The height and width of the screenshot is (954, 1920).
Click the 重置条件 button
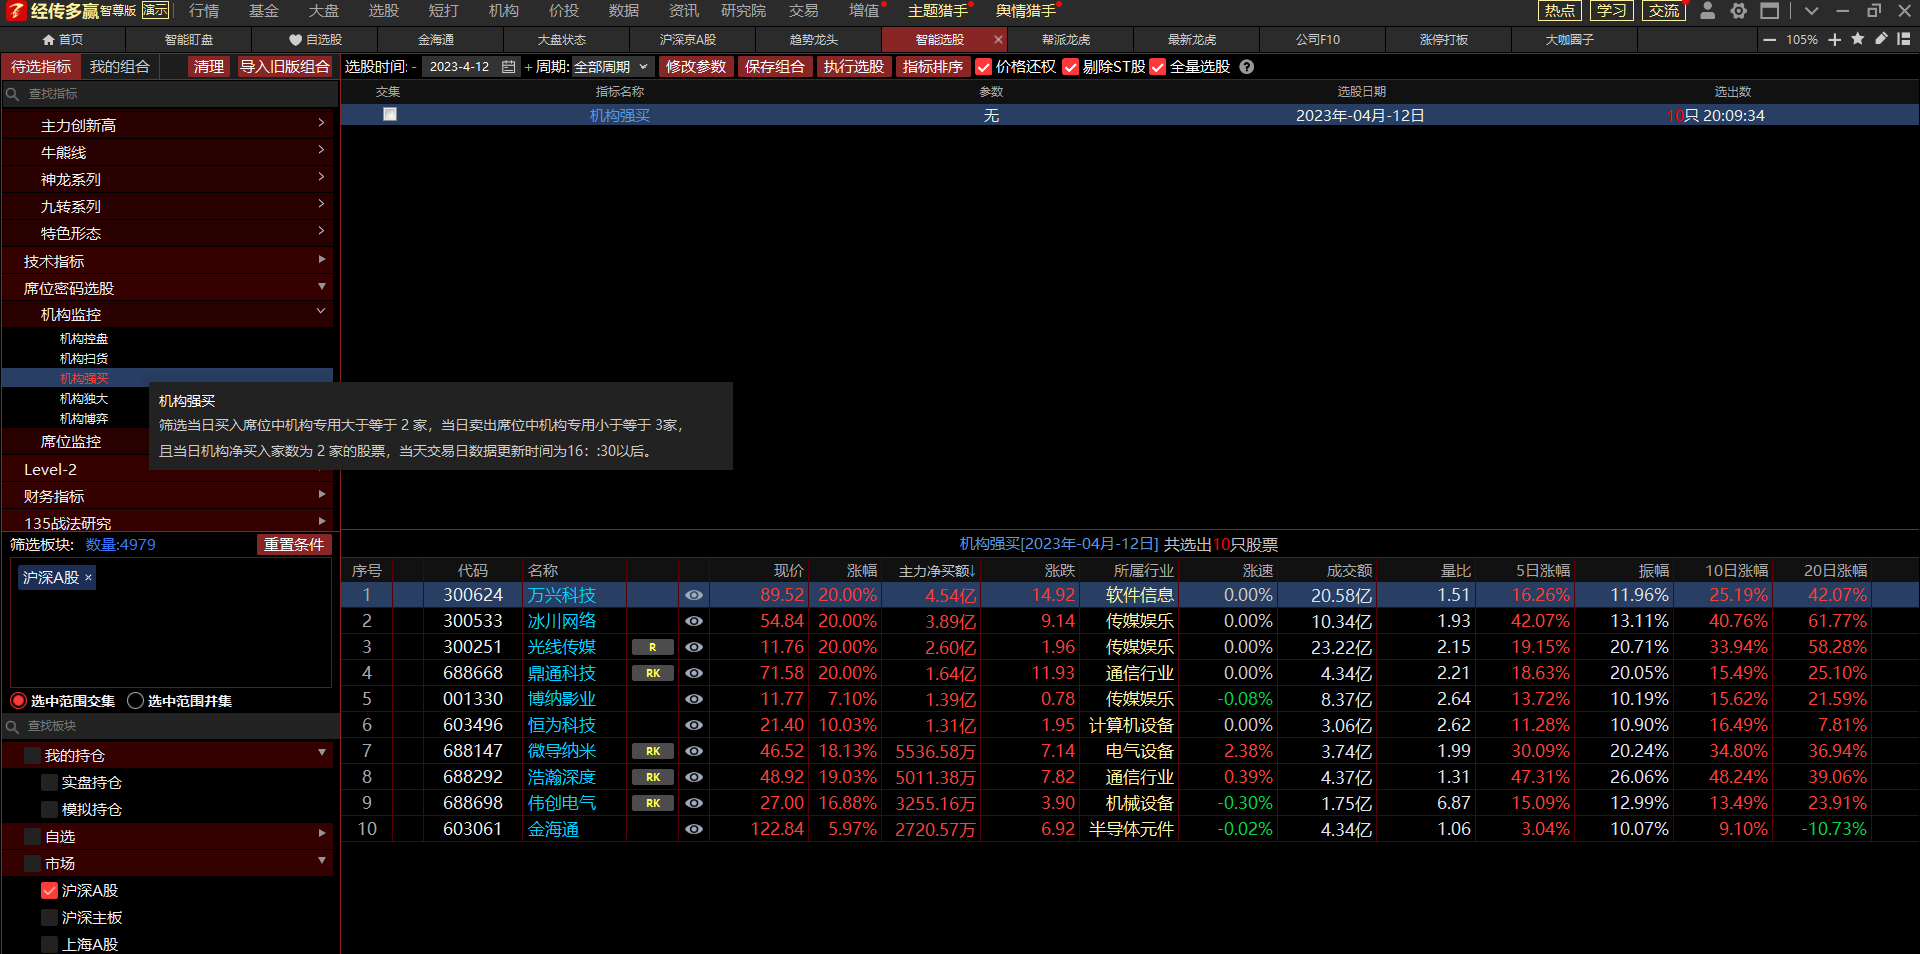point(294,545)
